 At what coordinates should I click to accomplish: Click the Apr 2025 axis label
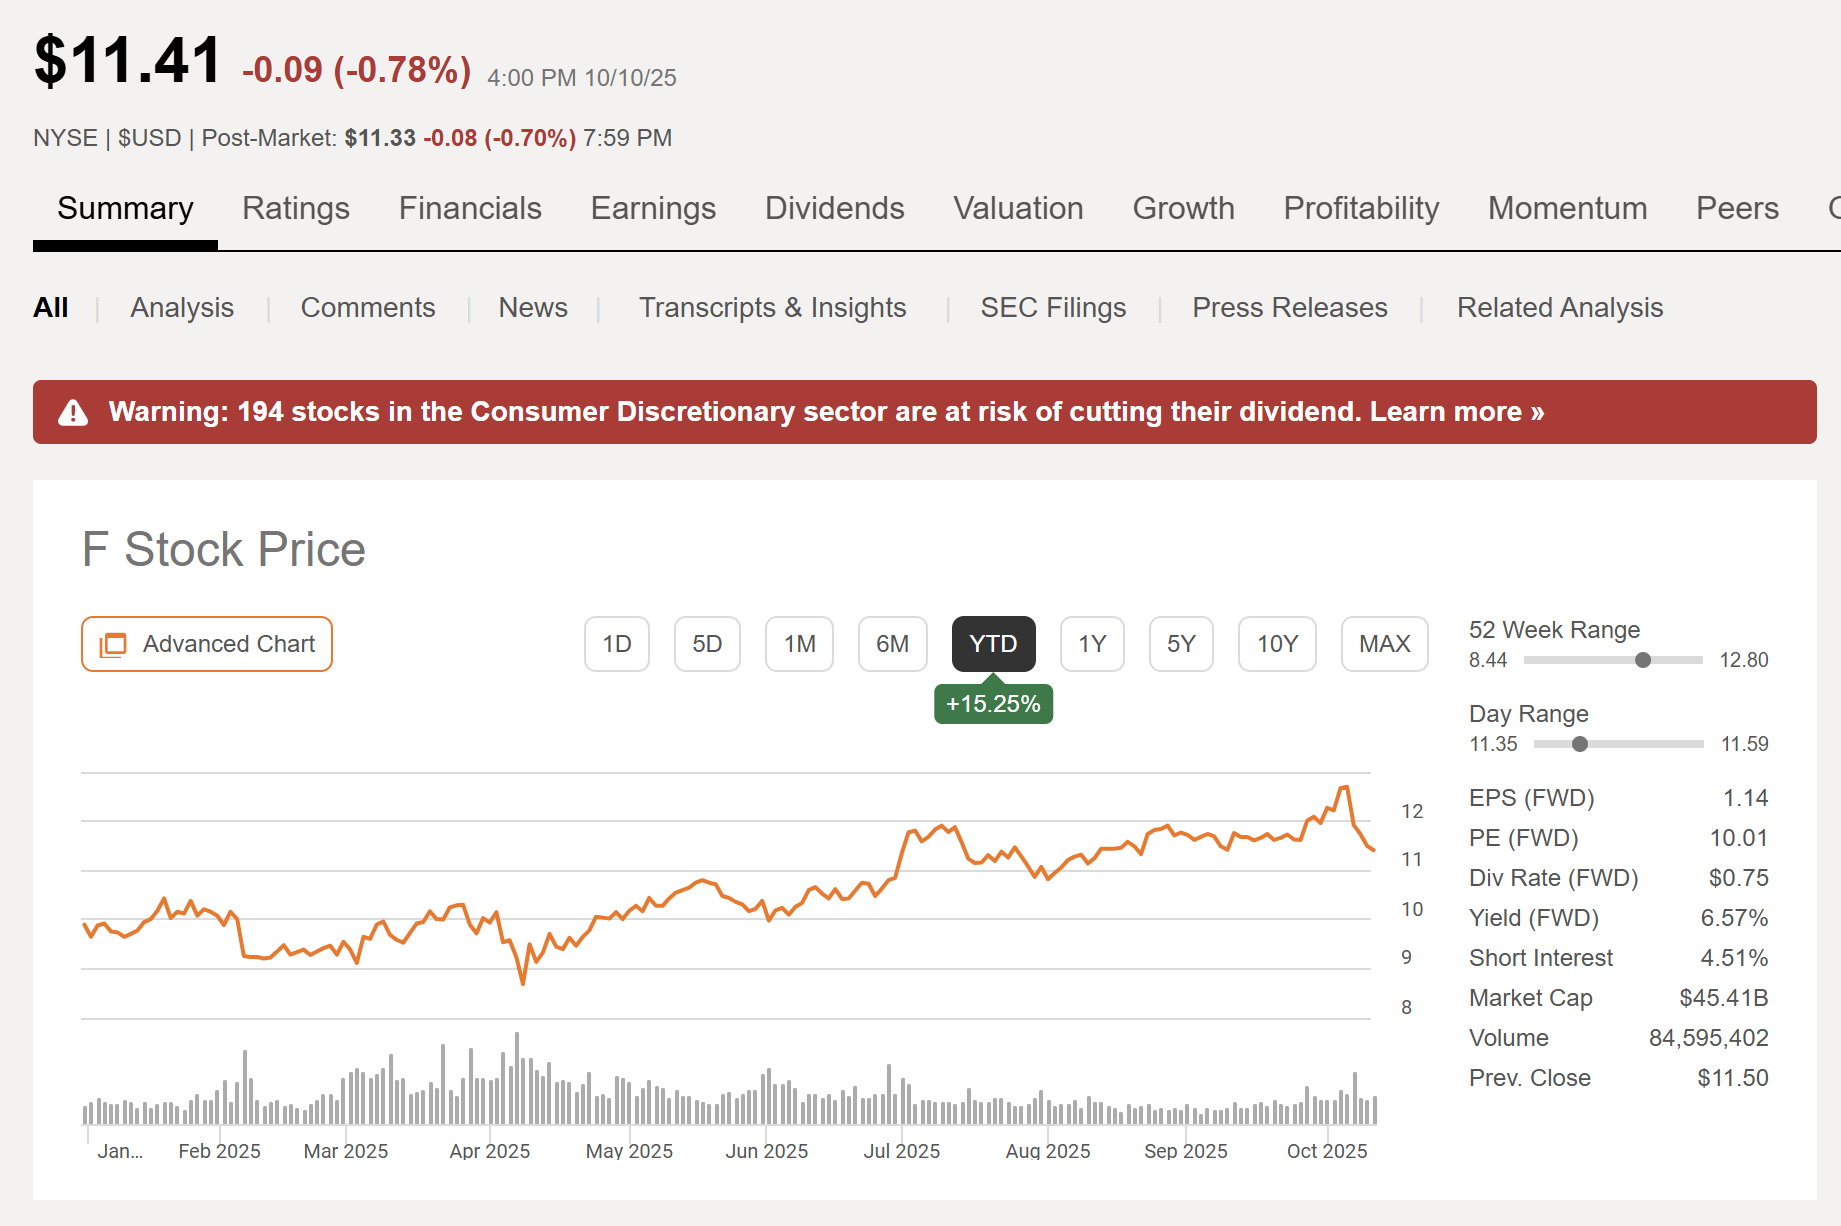coord(489,1151)
